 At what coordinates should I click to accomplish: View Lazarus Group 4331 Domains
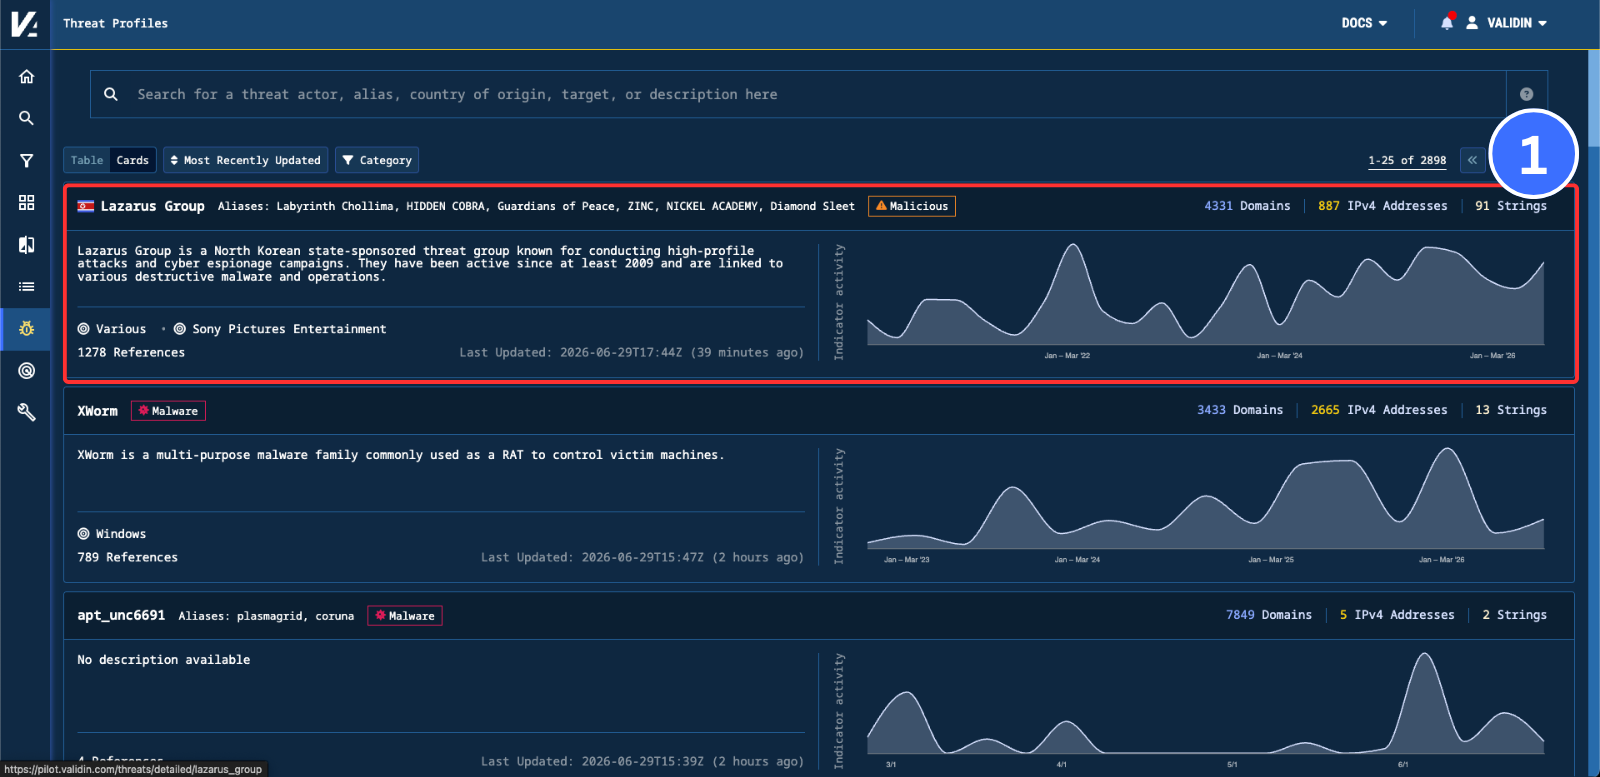[1247, 206]
